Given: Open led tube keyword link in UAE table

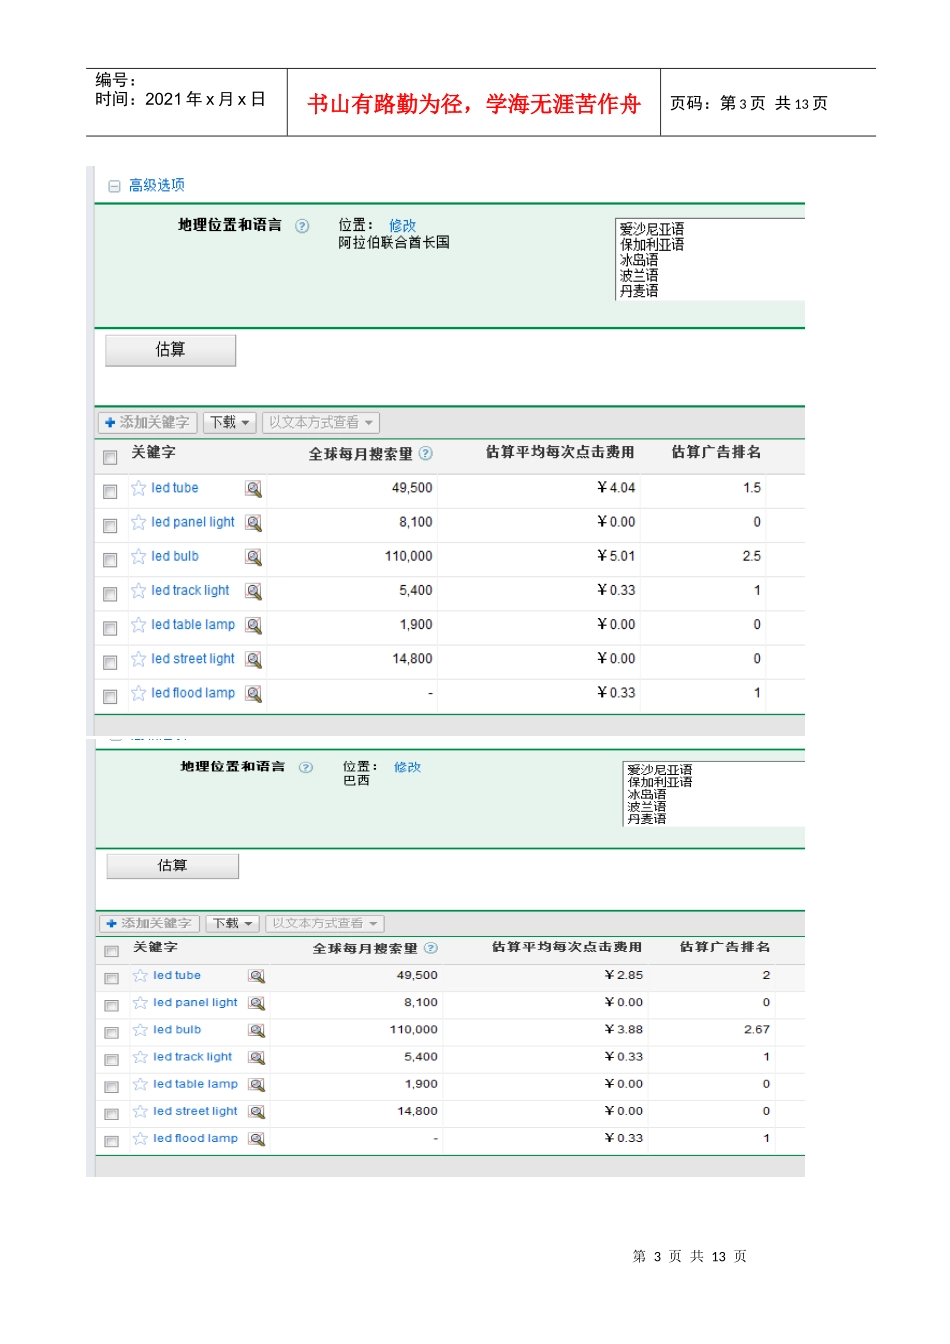Looking at the screenshot, I should [175, 488].
